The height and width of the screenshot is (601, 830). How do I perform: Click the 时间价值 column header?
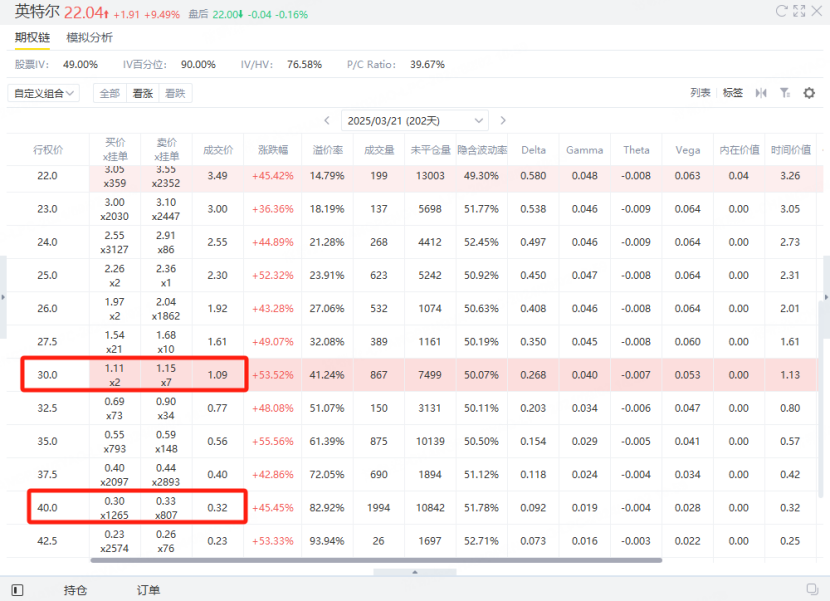[791, 150]
